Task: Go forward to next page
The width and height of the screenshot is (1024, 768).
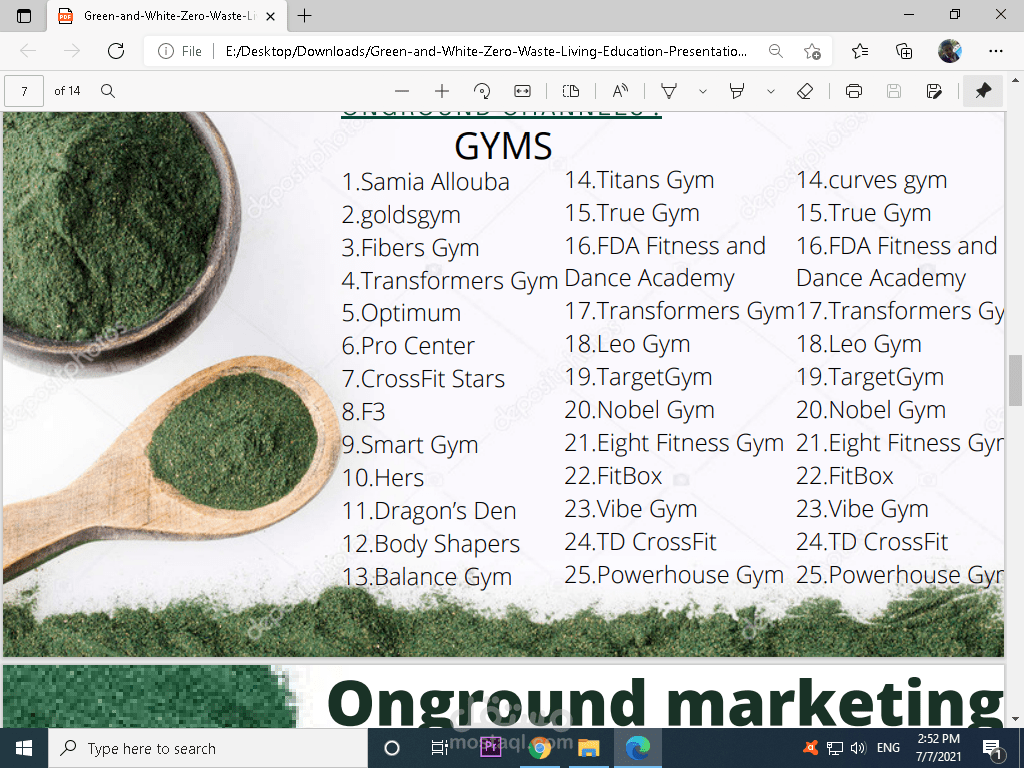Action: pos(72,51)
